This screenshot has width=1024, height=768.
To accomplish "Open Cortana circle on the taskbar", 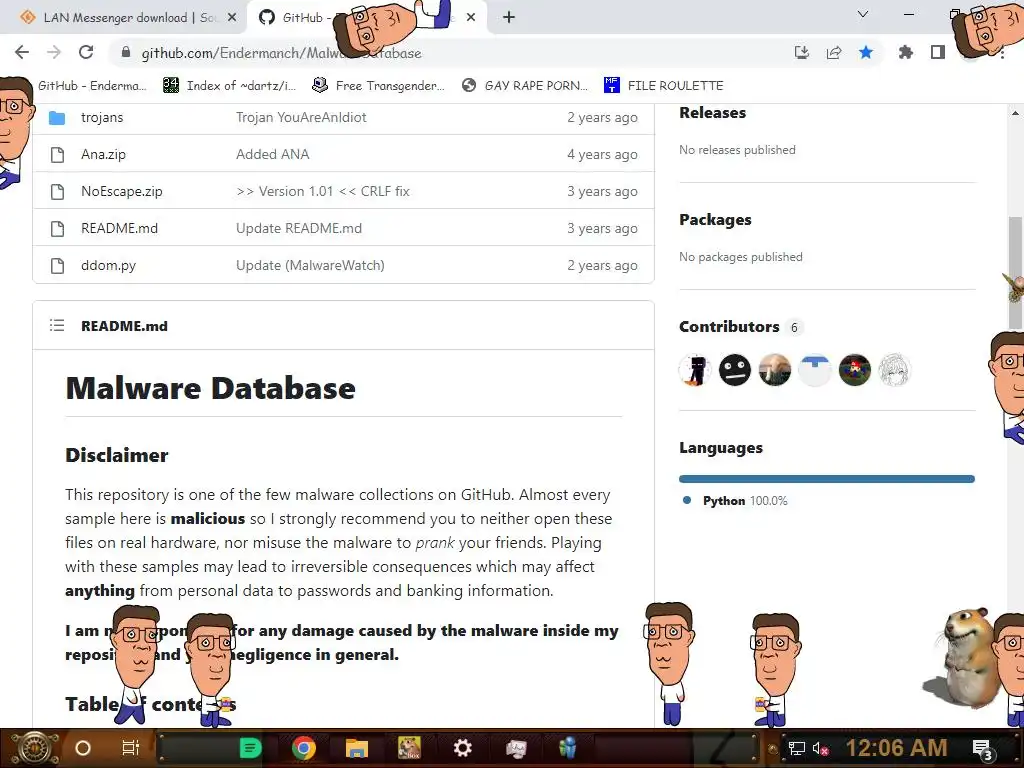I will [83, 748].
